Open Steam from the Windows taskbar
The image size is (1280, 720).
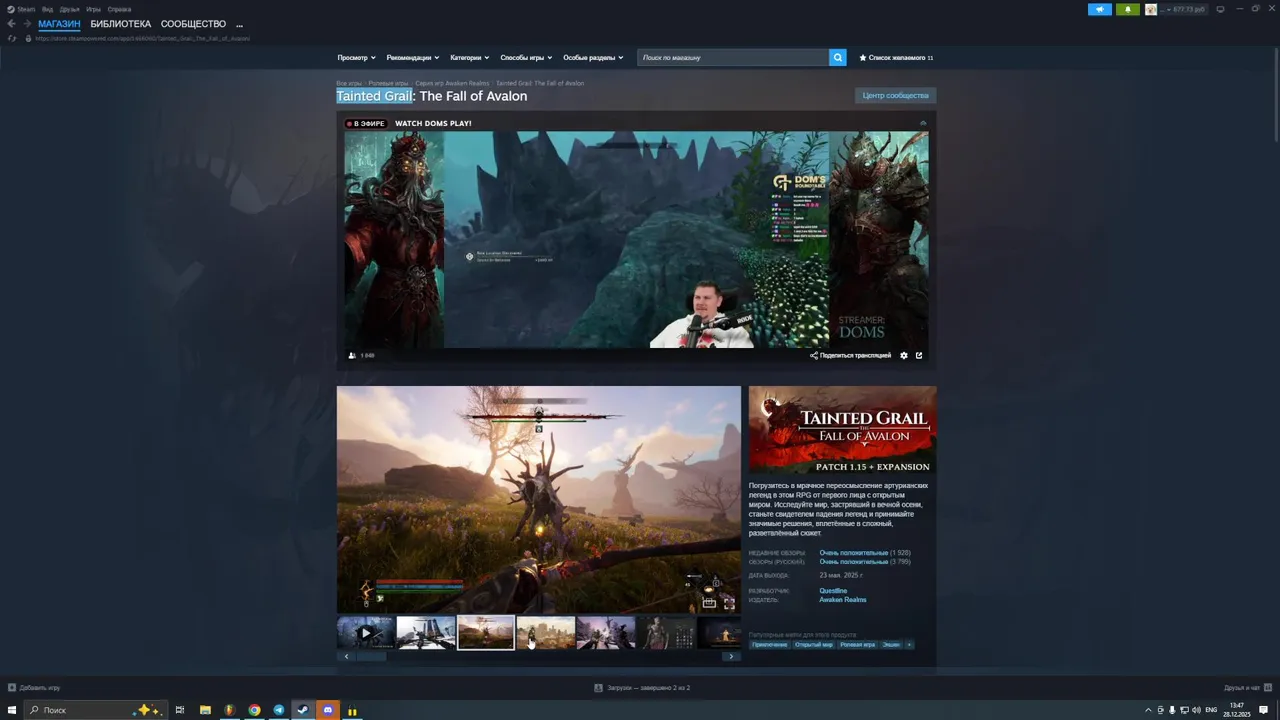pyautogui.click(x=303, y=710)
